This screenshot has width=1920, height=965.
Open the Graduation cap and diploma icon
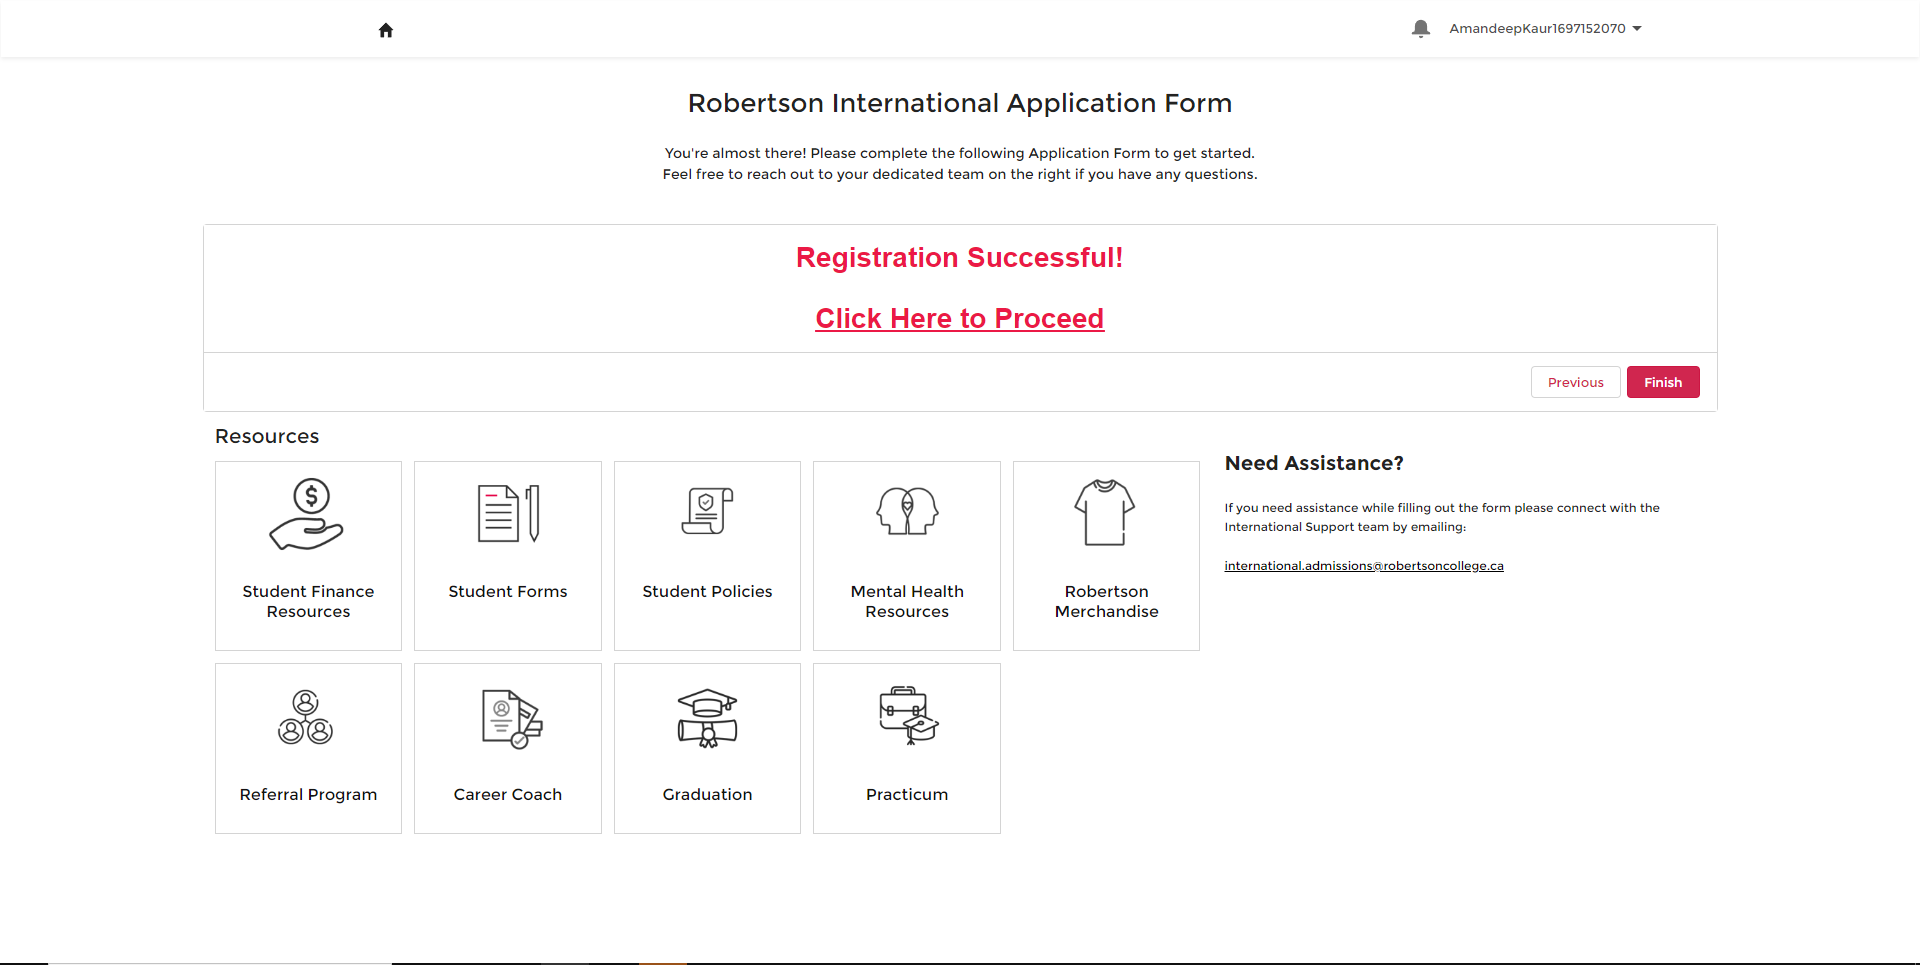(x=707, y=718)
